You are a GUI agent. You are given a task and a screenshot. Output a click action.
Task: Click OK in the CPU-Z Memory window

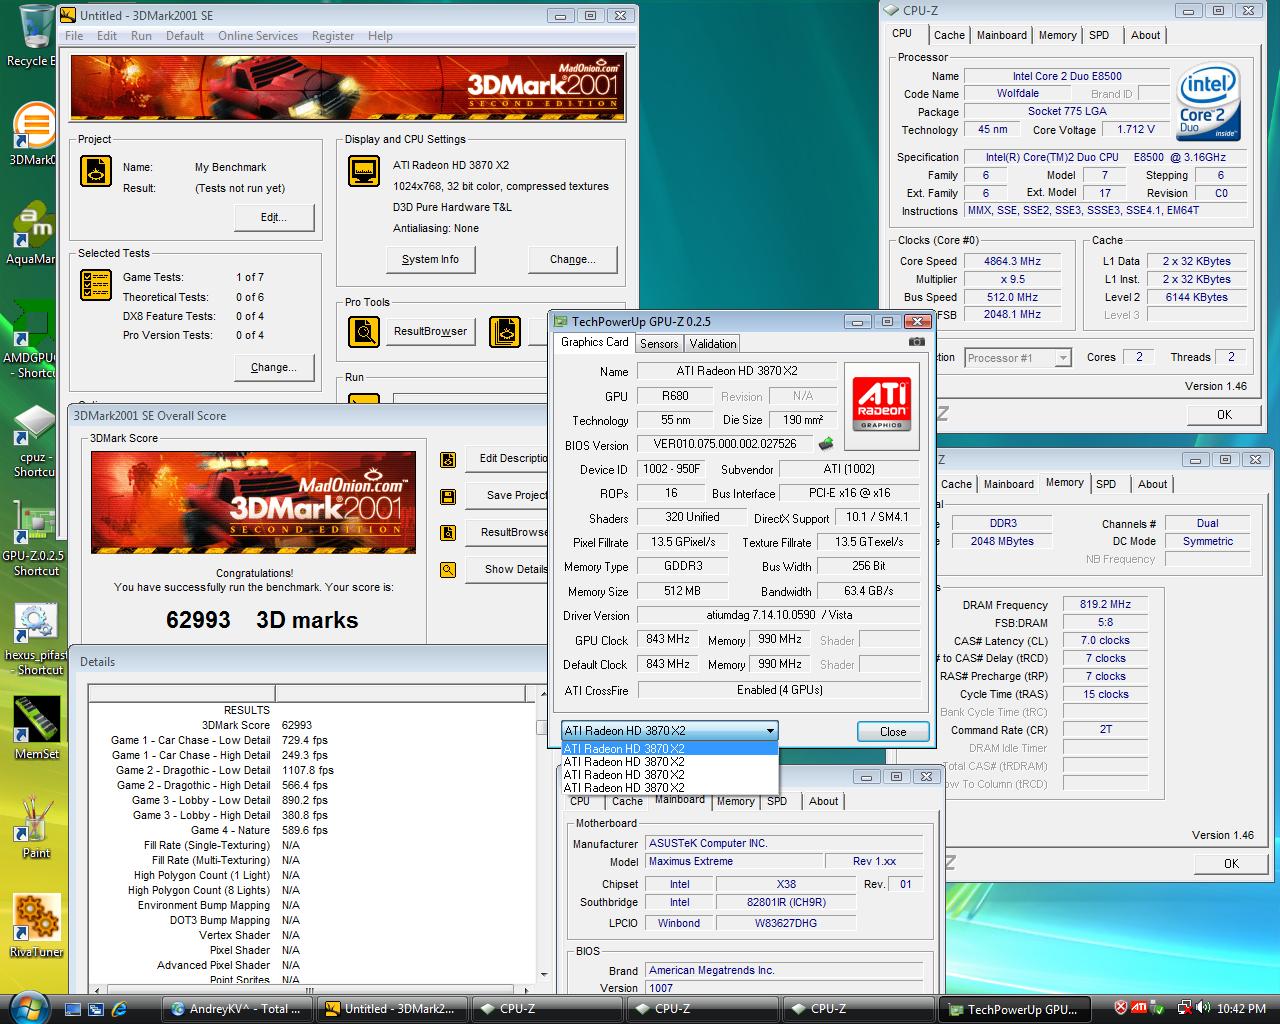coord(1231,863)
